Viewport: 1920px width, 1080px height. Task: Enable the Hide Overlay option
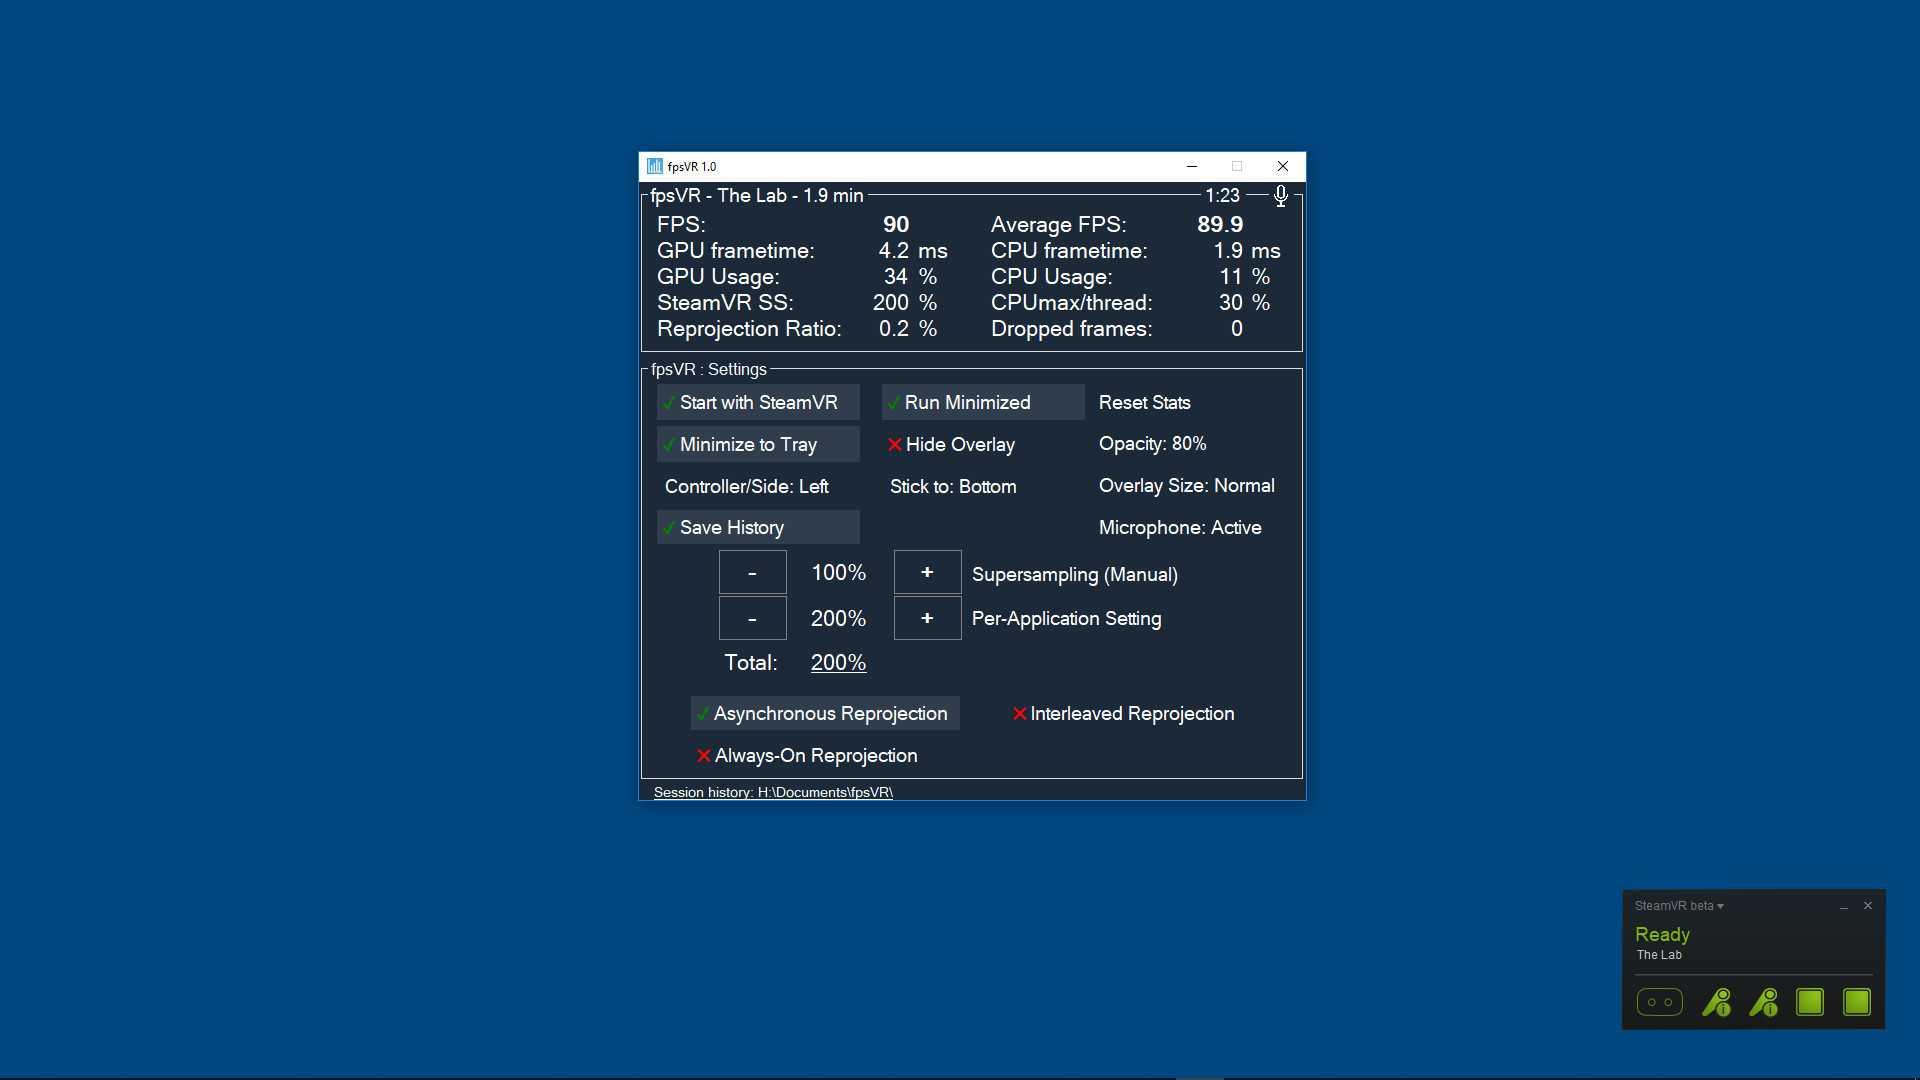click(x=951, y=444)
